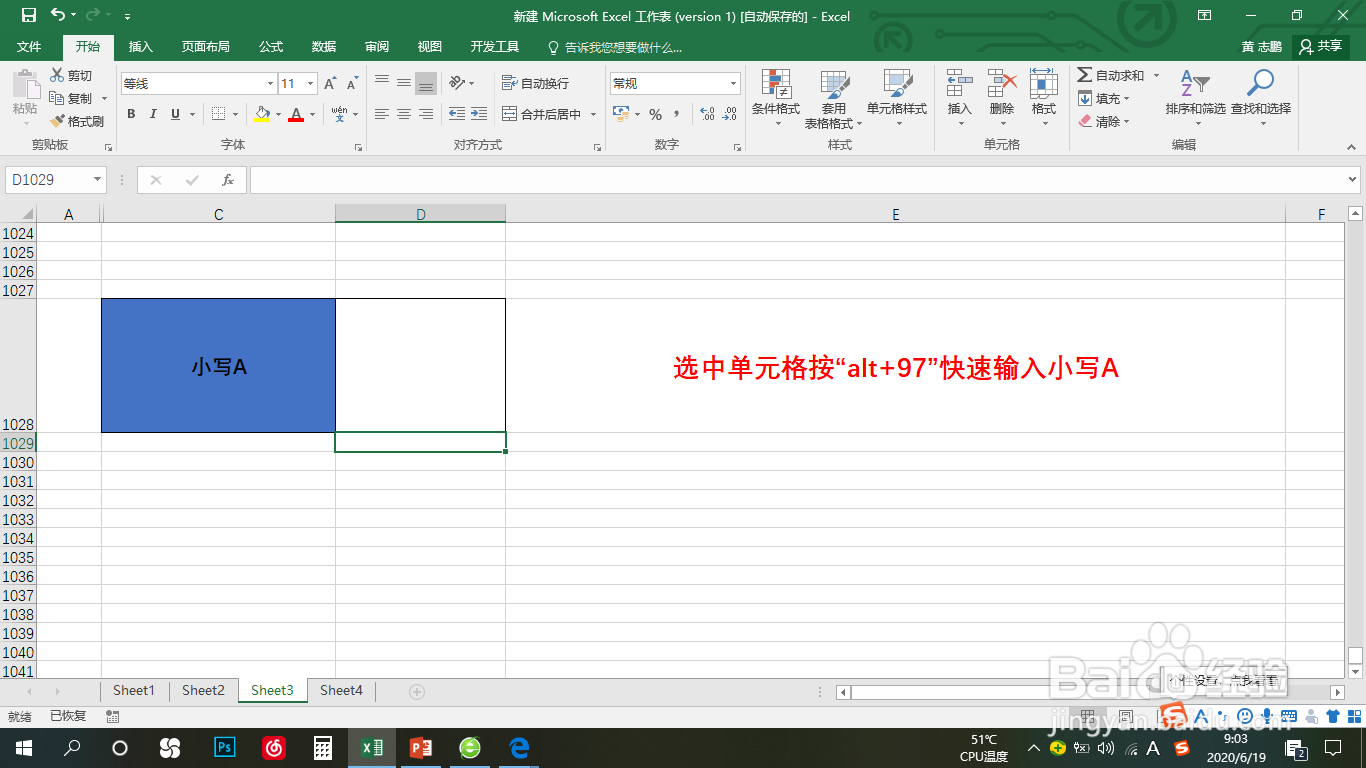Align text left horizontally

(x=382, y=114)
